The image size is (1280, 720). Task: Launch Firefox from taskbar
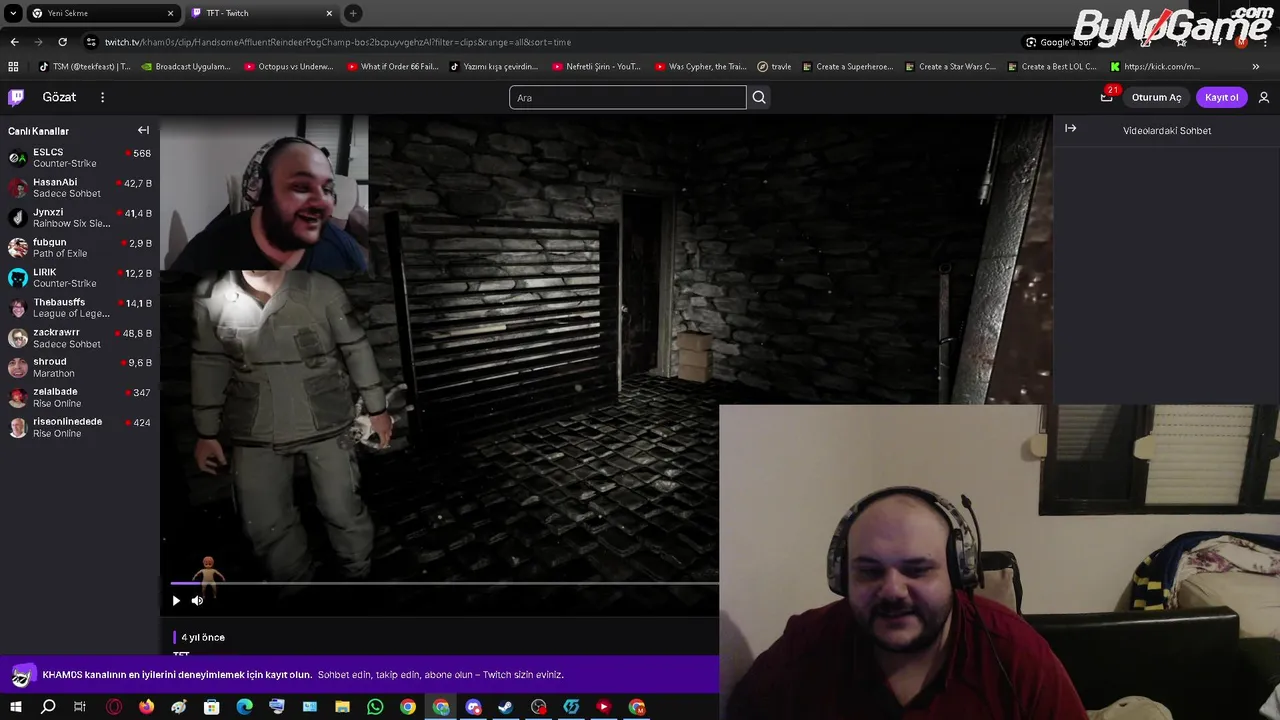tap(146, 707)
